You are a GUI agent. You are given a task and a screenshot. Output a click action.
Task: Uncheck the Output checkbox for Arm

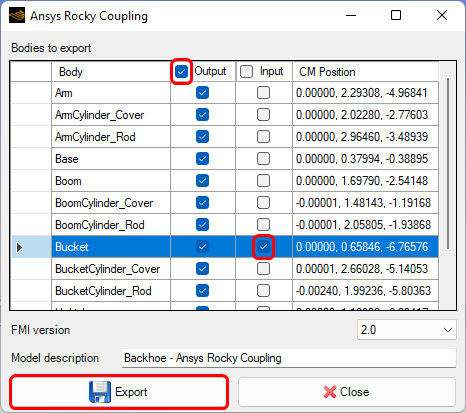(x=202, y=93)
